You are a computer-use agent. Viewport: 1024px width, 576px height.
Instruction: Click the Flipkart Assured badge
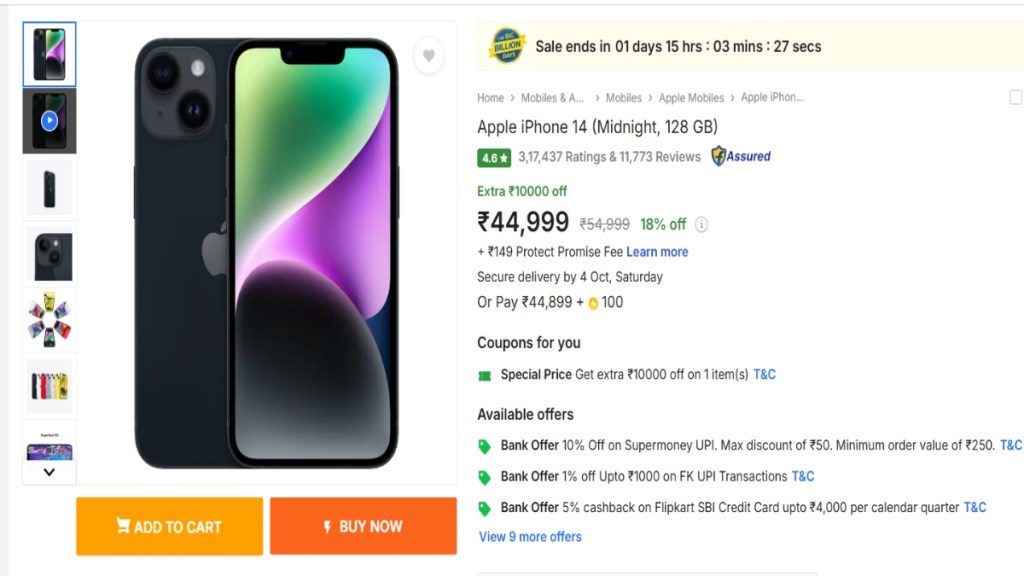pos(741,156)
